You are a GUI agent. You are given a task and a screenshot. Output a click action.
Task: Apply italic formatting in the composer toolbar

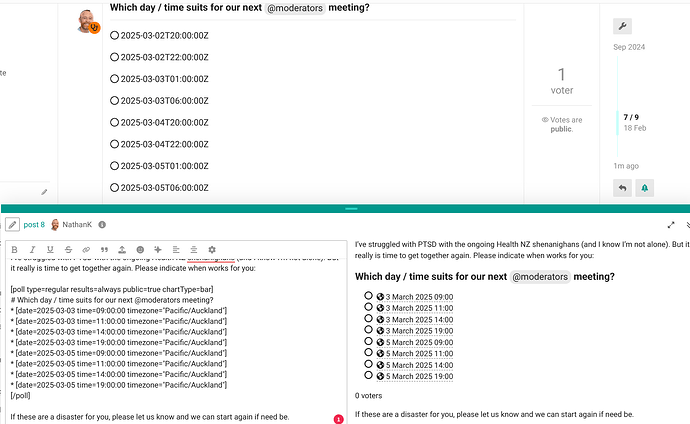32,249
